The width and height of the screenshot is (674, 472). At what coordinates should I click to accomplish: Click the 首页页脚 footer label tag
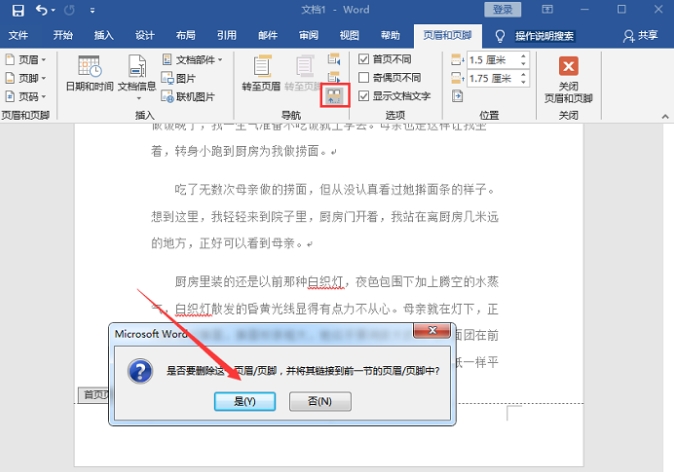[x=94, y=395]
